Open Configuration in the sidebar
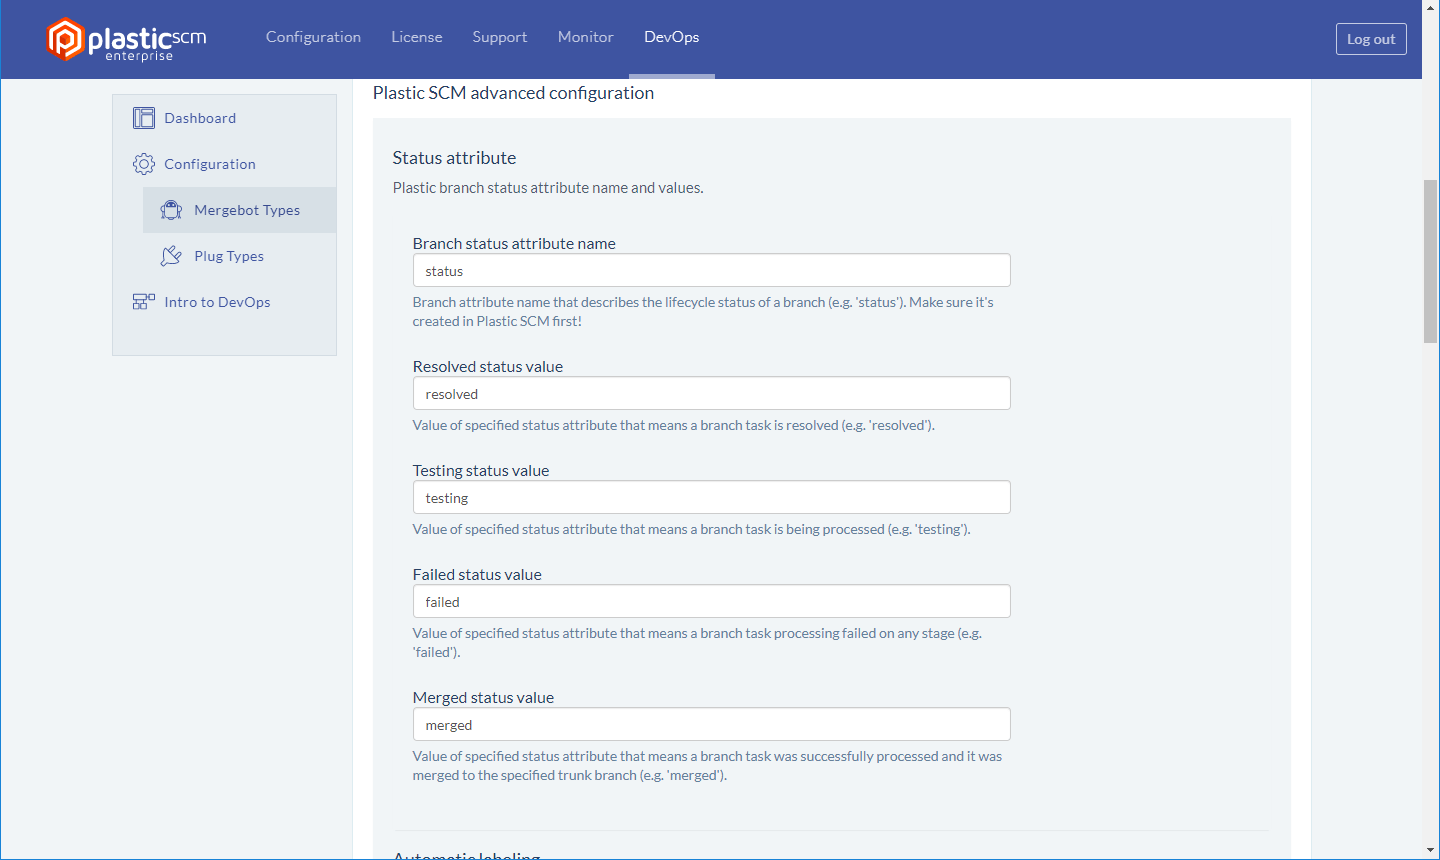Image resolution: width=1440 pixels, height=860 pixels. (x=210, y=164)
